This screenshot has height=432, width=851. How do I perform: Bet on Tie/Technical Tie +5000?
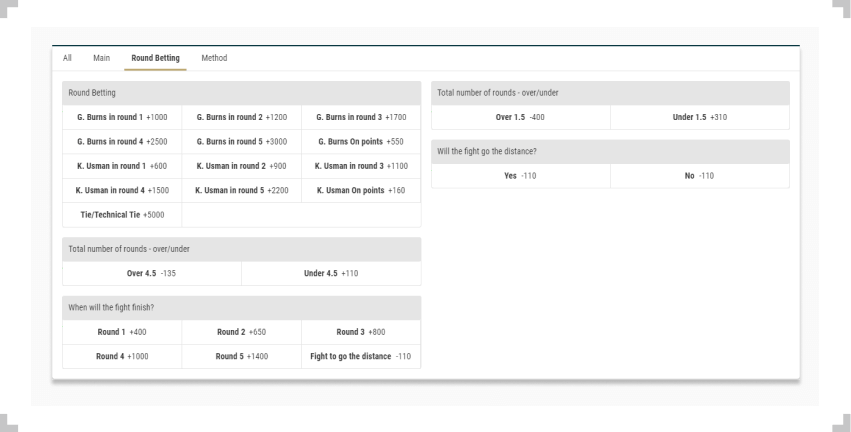[122, 215]
